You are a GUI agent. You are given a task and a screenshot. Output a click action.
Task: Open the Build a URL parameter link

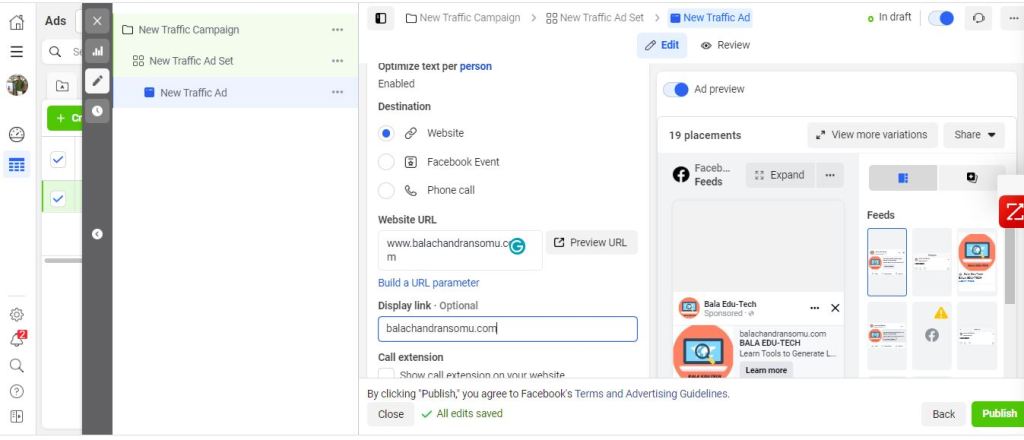pyautogui.click(x=428, y=283)
